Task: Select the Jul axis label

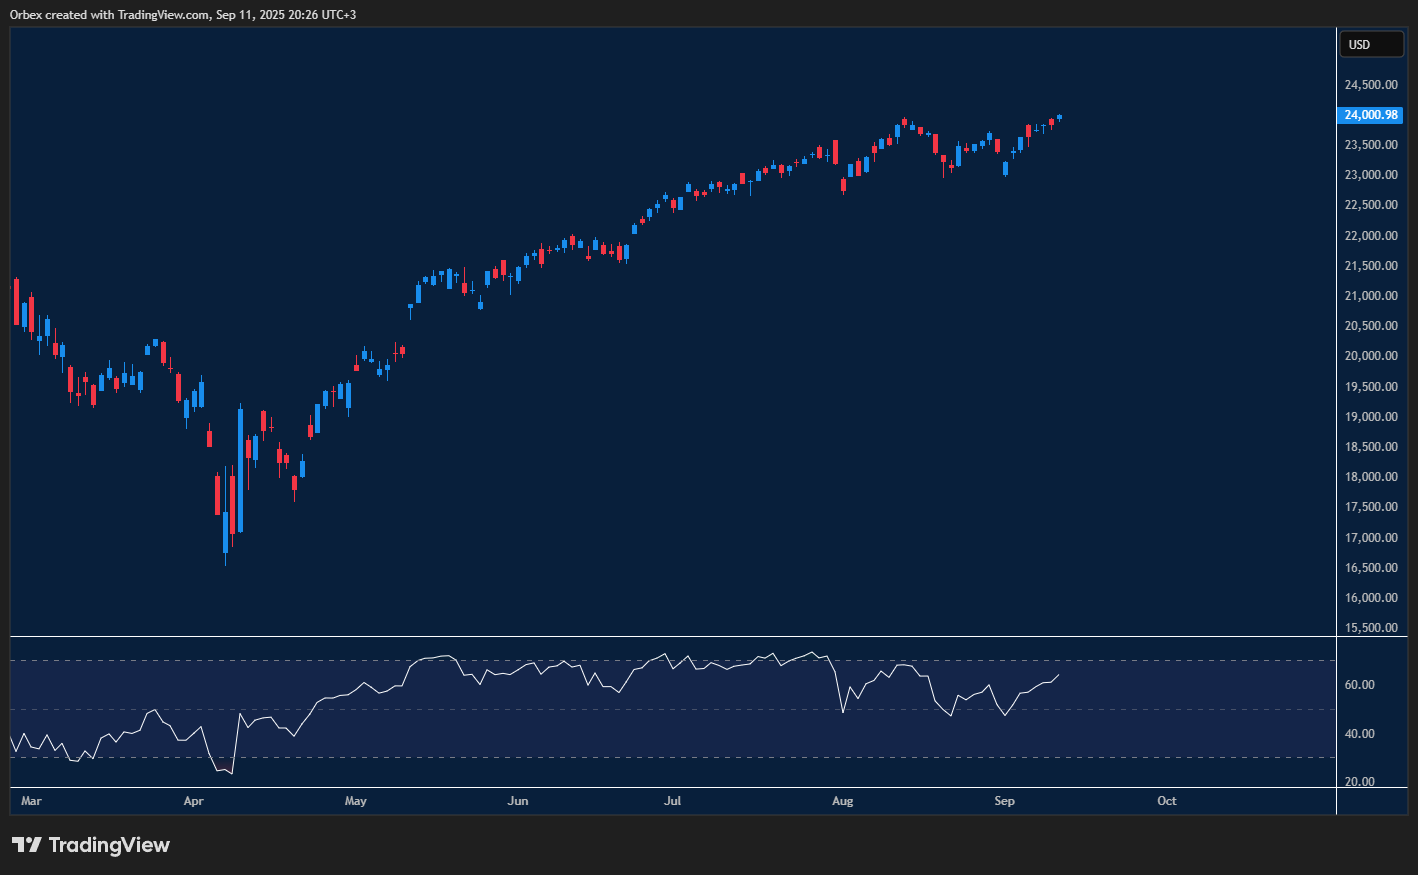Action: pyautogui.click(x=672, y=801)
